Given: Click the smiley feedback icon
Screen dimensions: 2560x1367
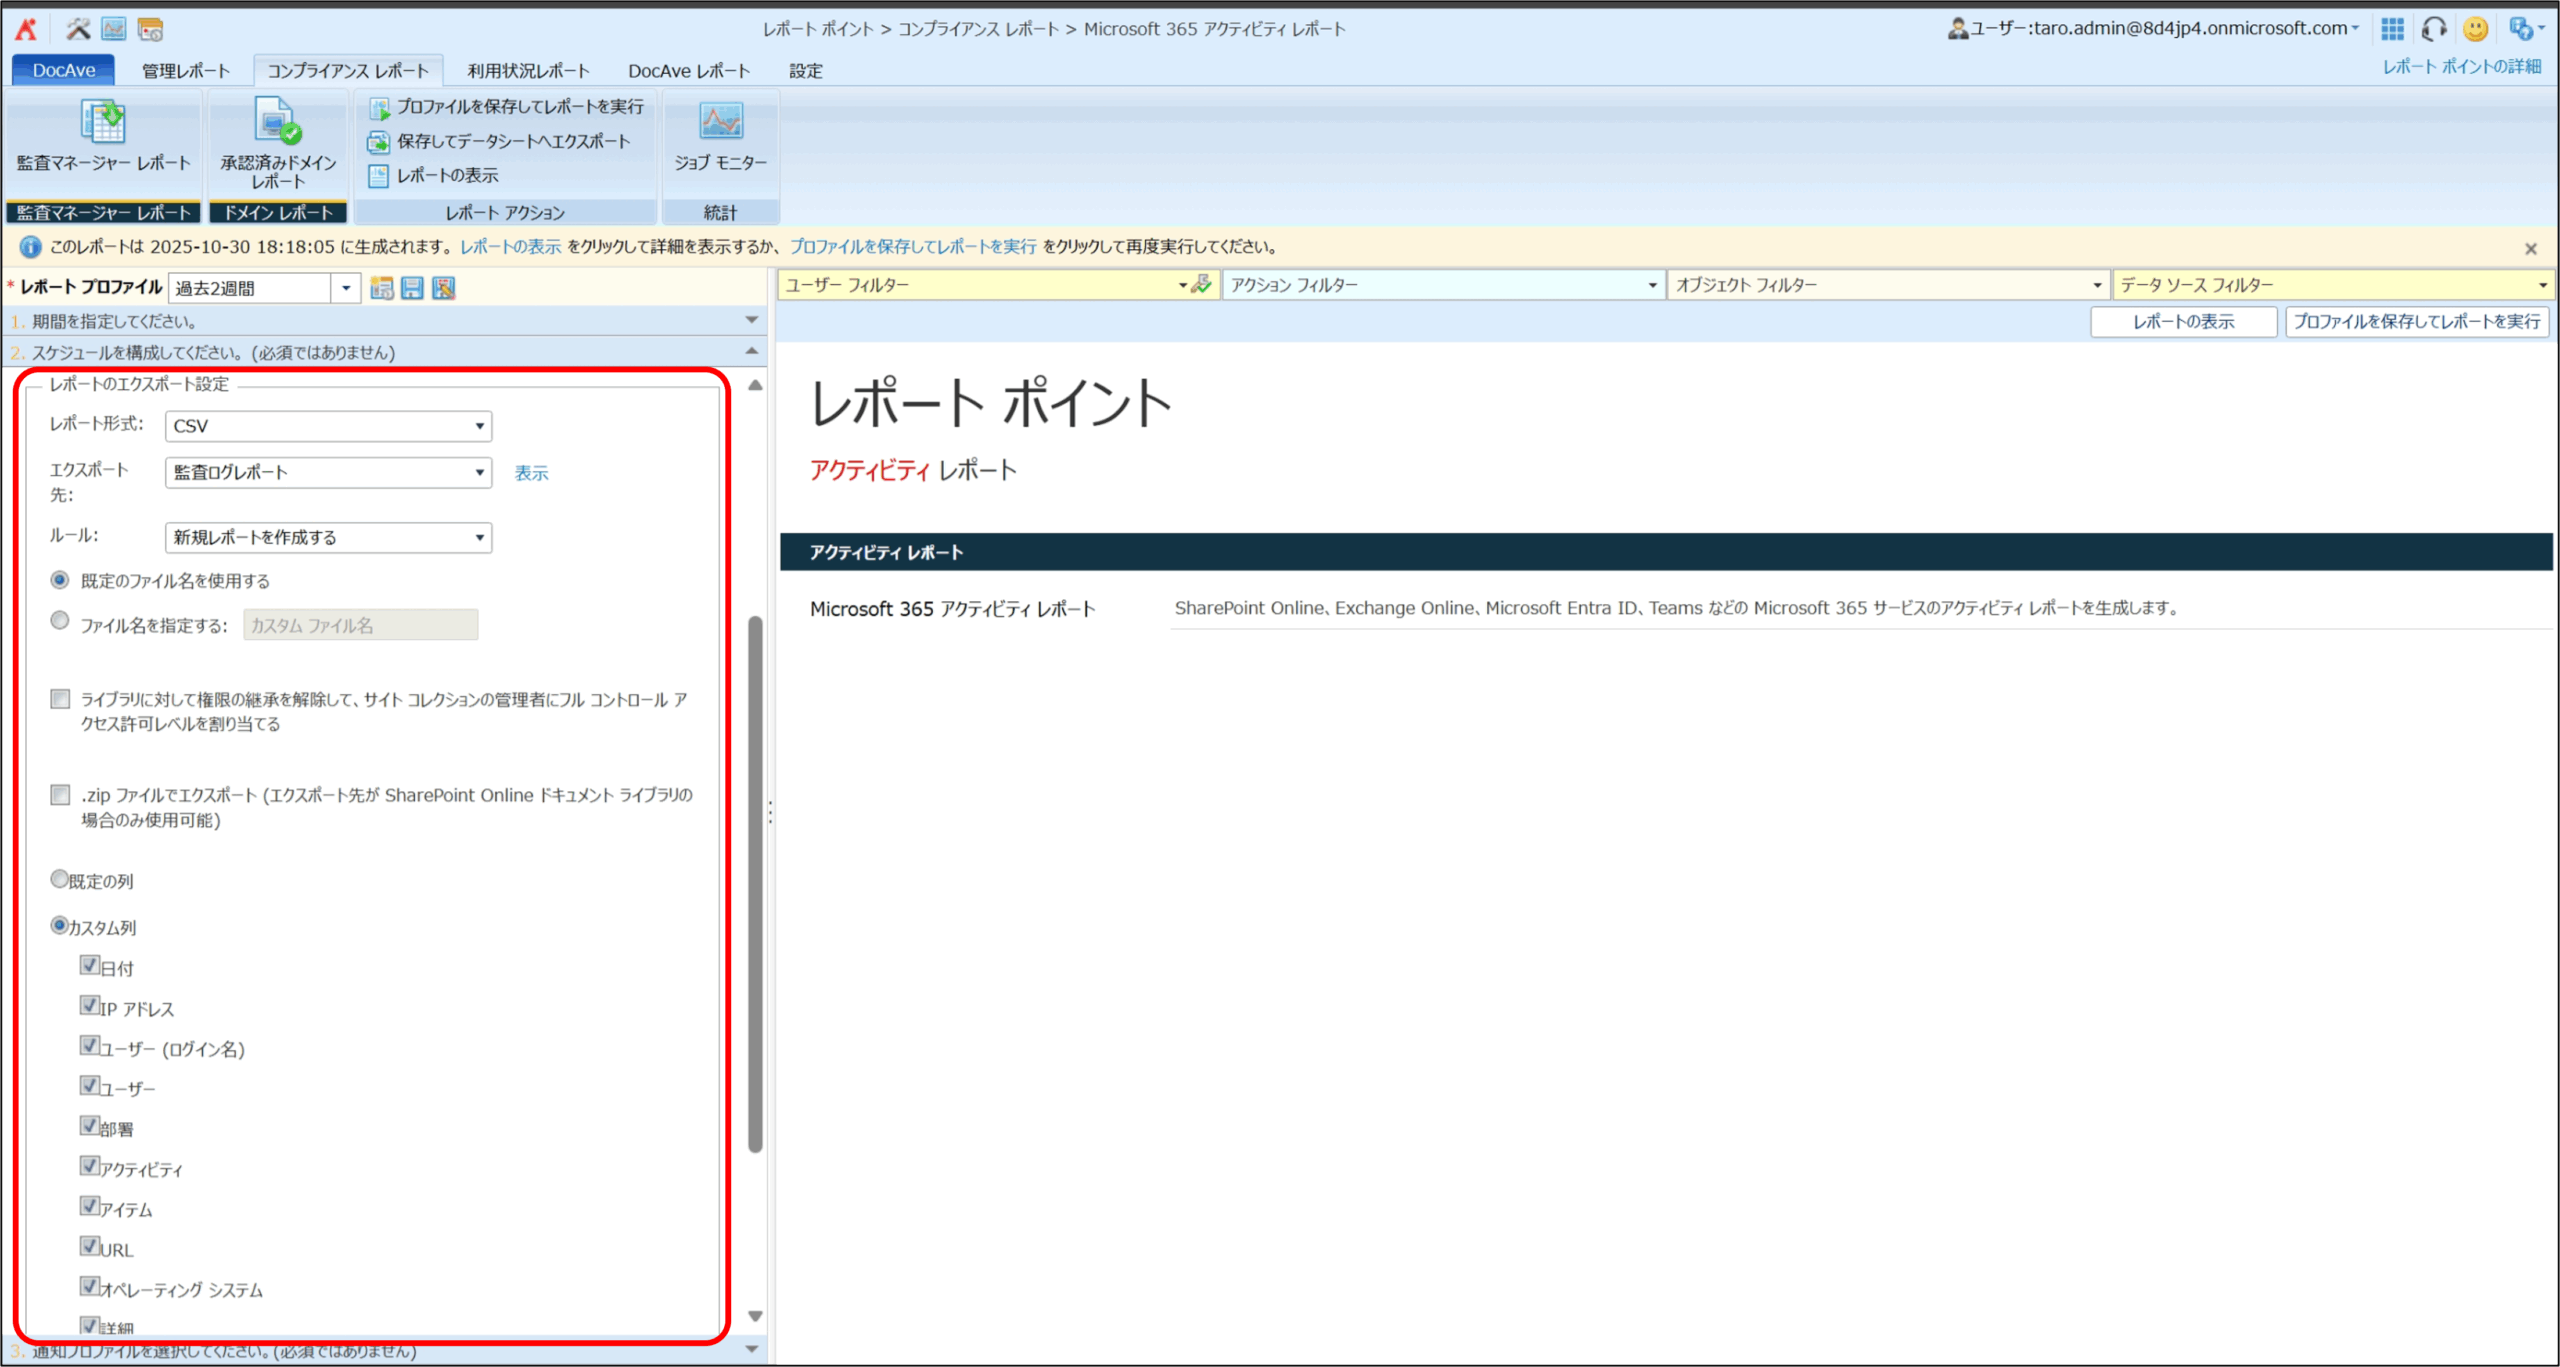Looking at the screenshot, I should tap(2475, 29).
